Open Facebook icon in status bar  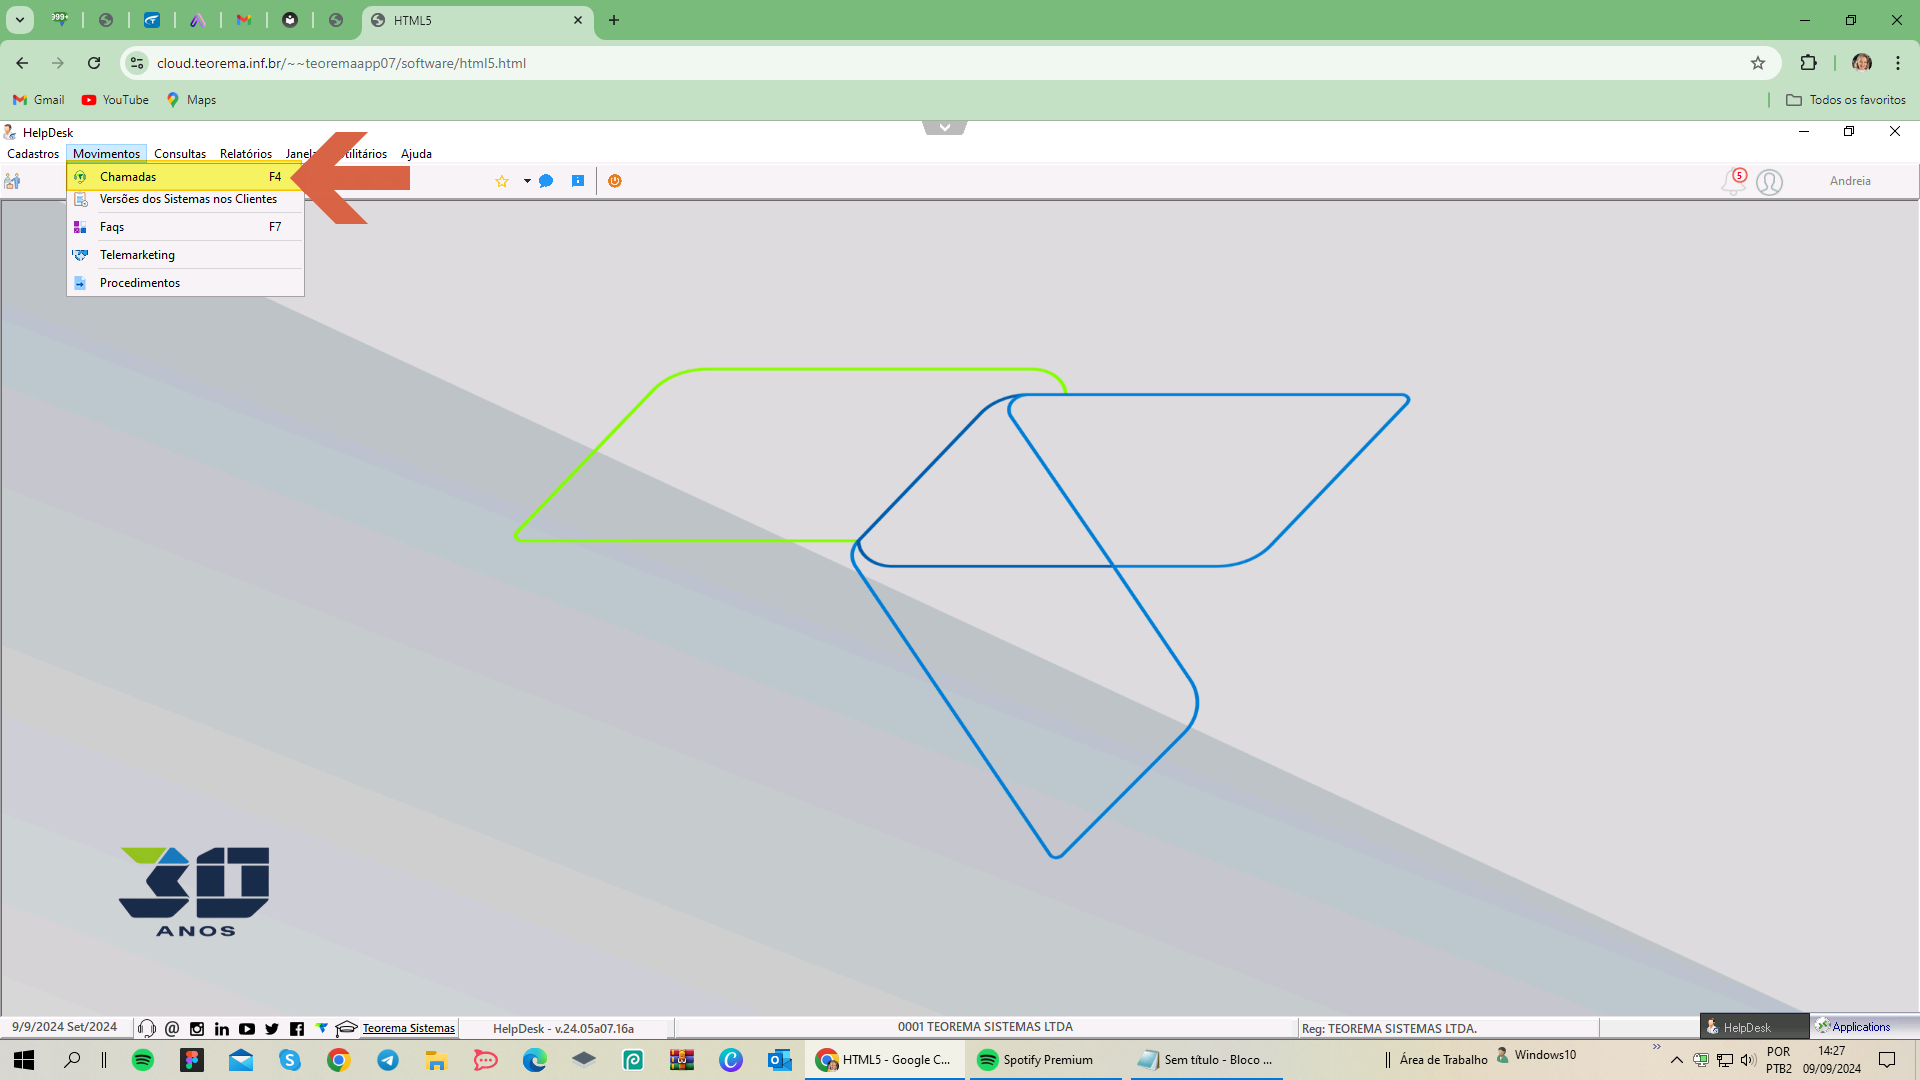[x=297, y=1028]
